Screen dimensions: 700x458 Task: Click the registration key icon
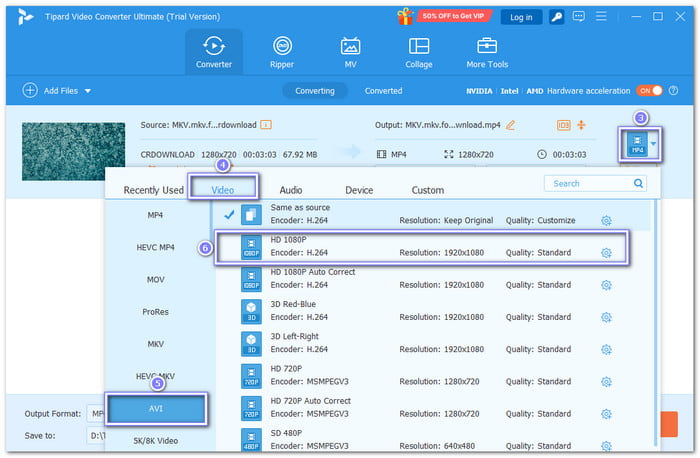pyautogui.click(x=557, y=17)
